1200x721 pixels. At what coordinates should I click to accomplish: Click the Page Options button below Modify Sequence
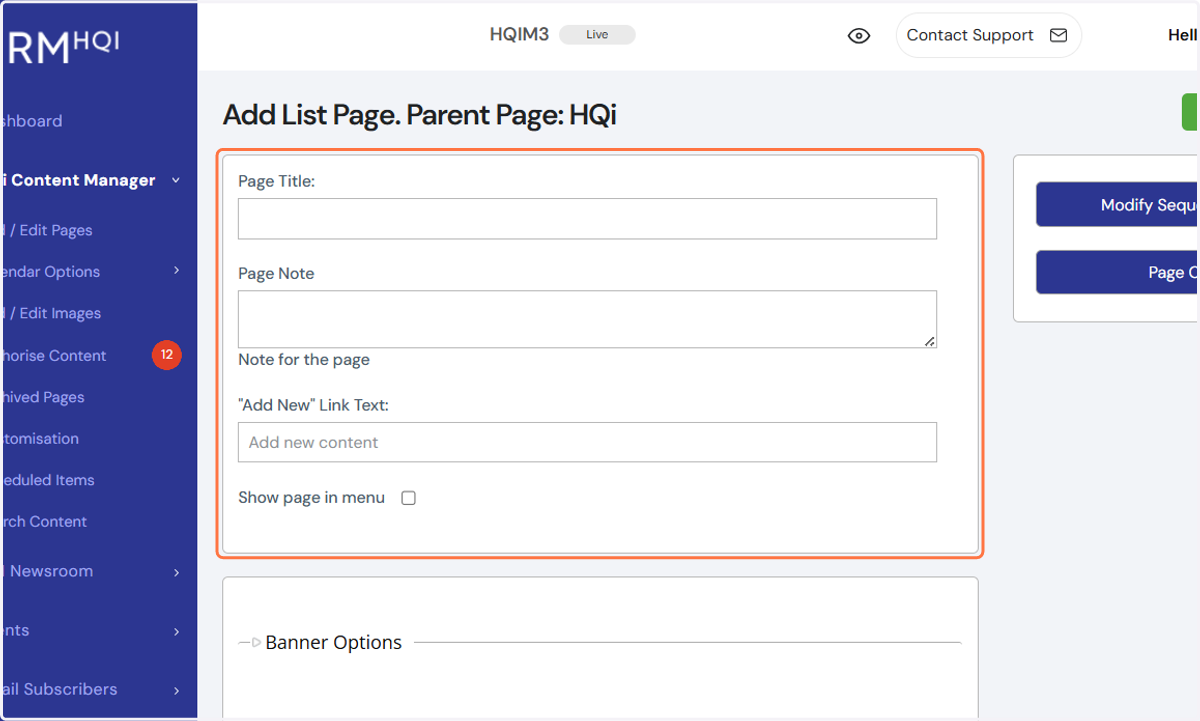tap(1117, 272)
